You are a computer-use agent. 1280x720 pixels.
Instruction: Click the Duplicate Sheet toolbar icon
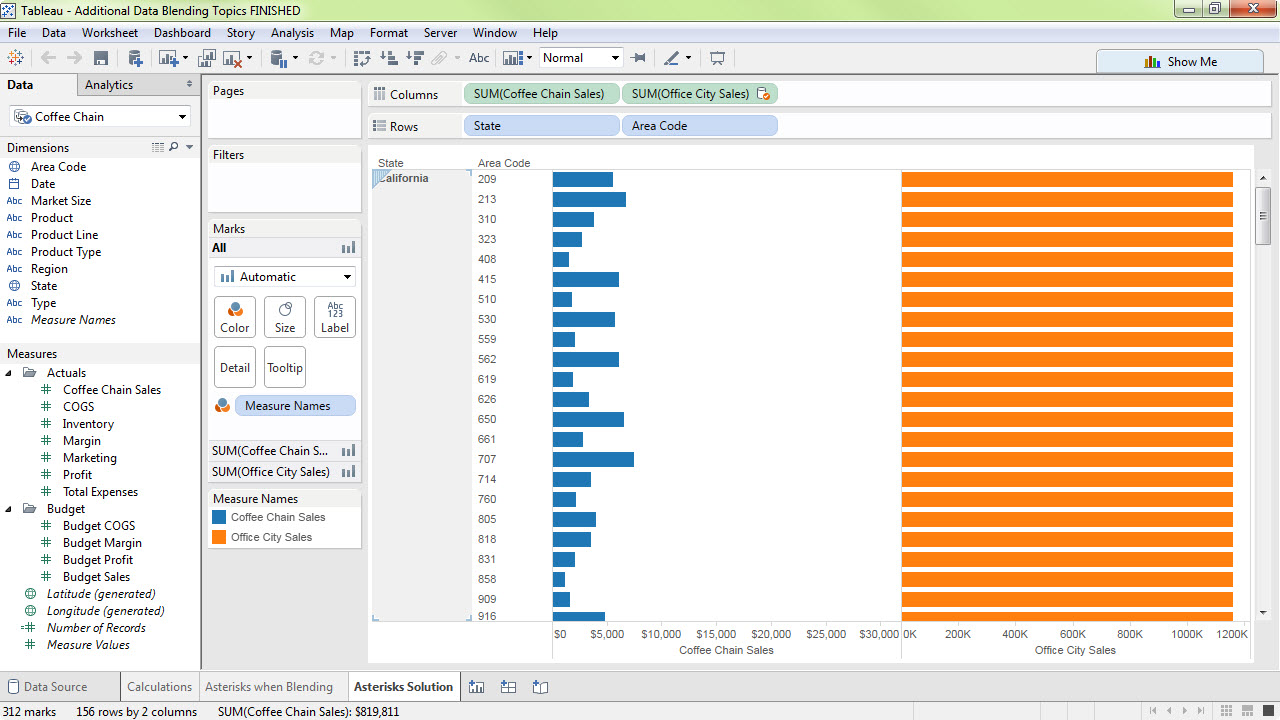(x=207, y=57)
